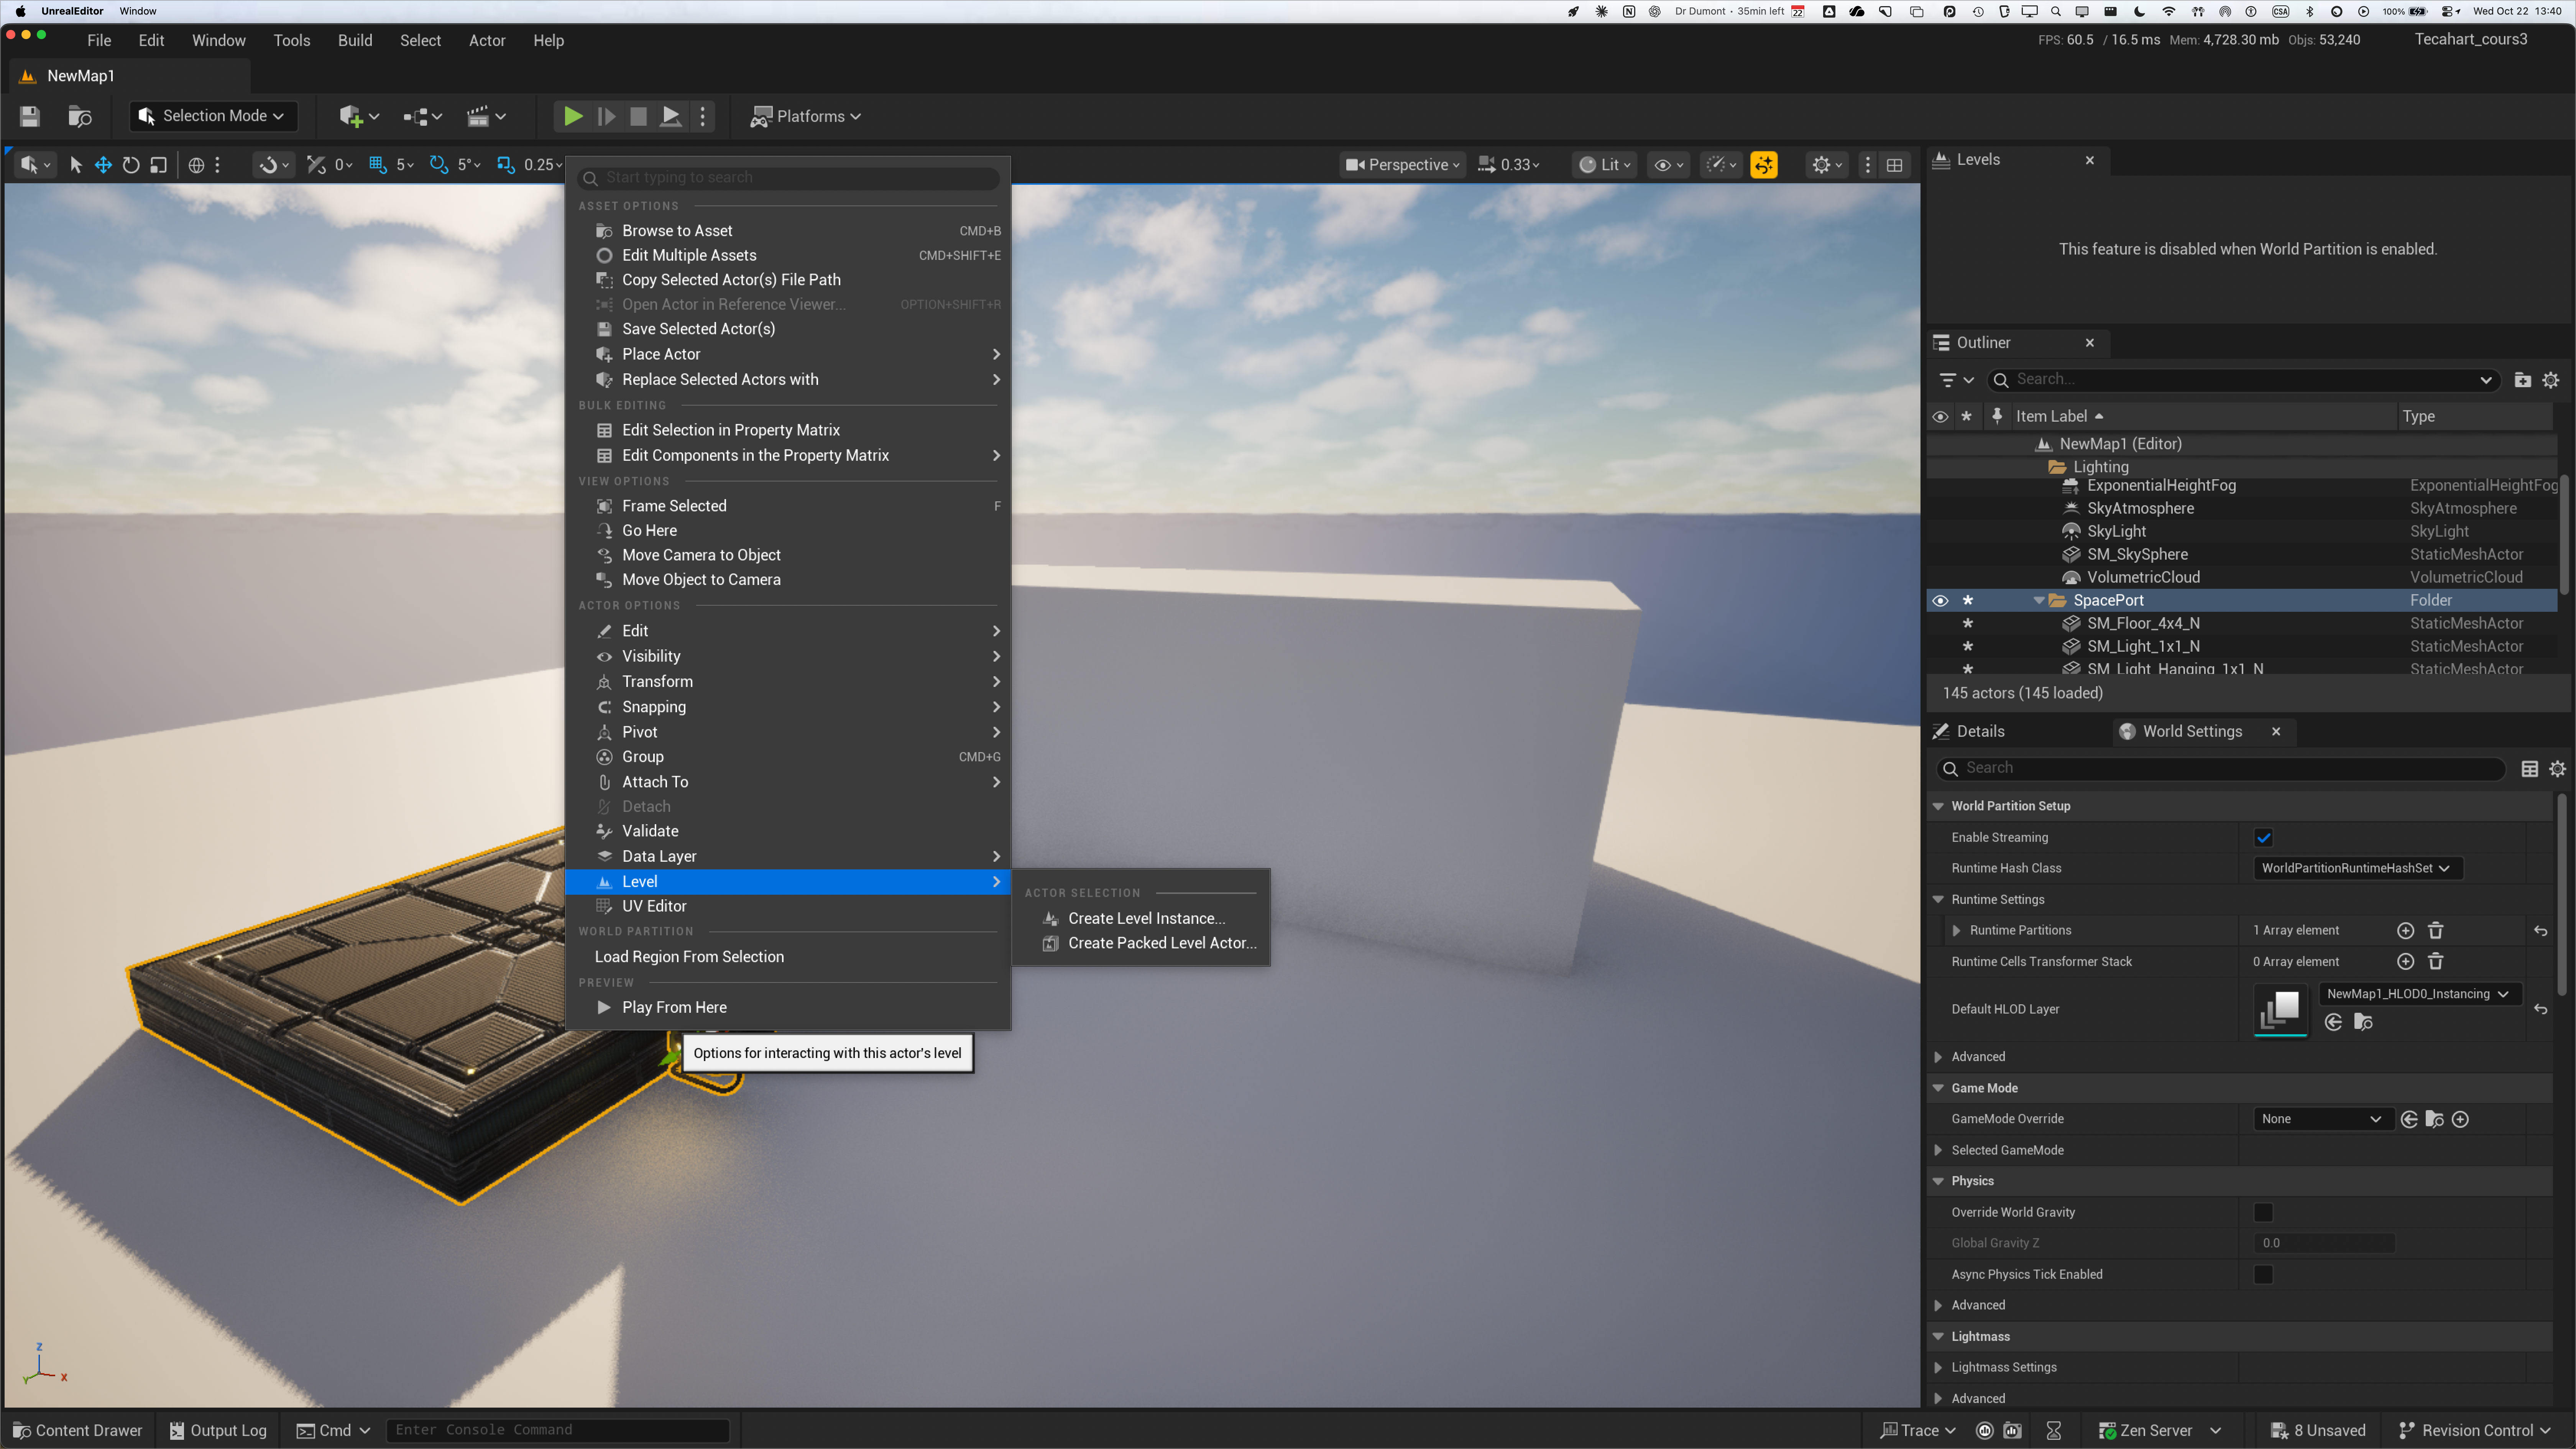The width and height of the screenshot is (2576, 1449).
Task: Open the Blueprints toolbar icon menu
Action: [422, 116]
